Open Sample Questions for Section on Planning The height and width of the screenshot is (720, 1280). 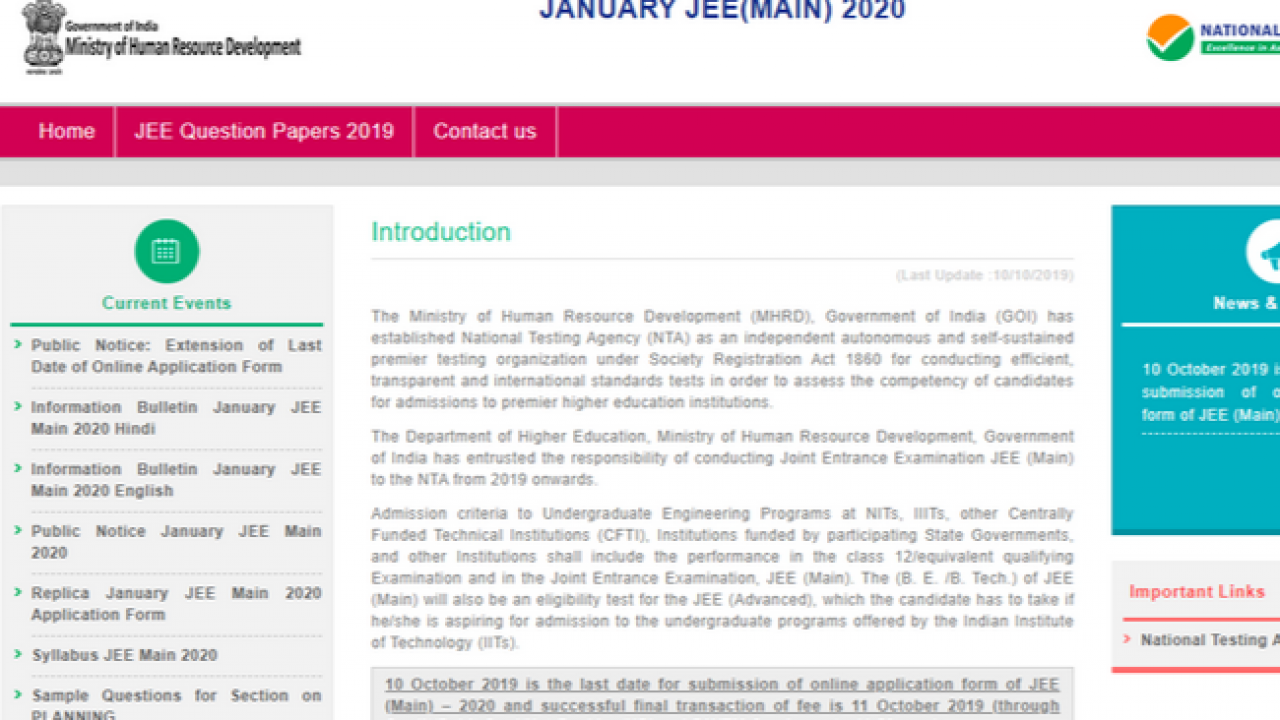(176, 704)
